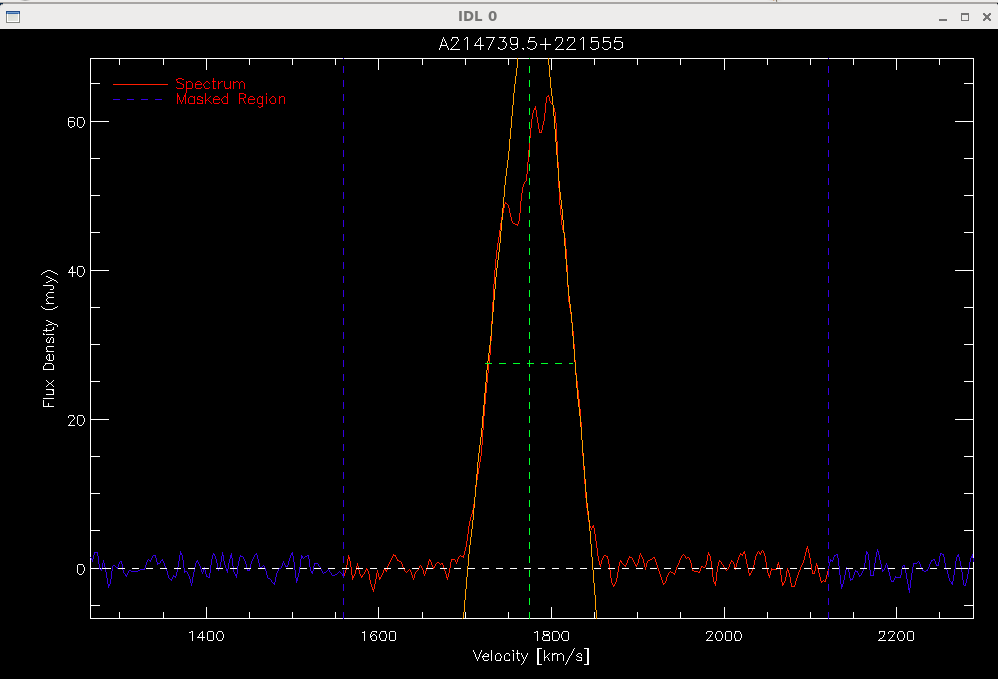Viewport: 998px width, 679px height.
Task: Click the 'IDL 0' window title
Action: pos(477,17)
